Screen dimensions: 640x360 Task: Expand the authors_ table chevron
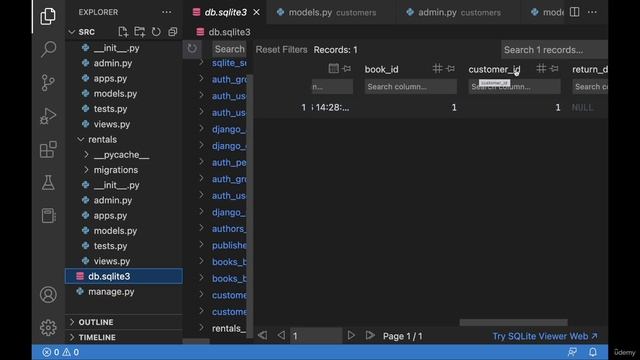[x=201, y=229]
